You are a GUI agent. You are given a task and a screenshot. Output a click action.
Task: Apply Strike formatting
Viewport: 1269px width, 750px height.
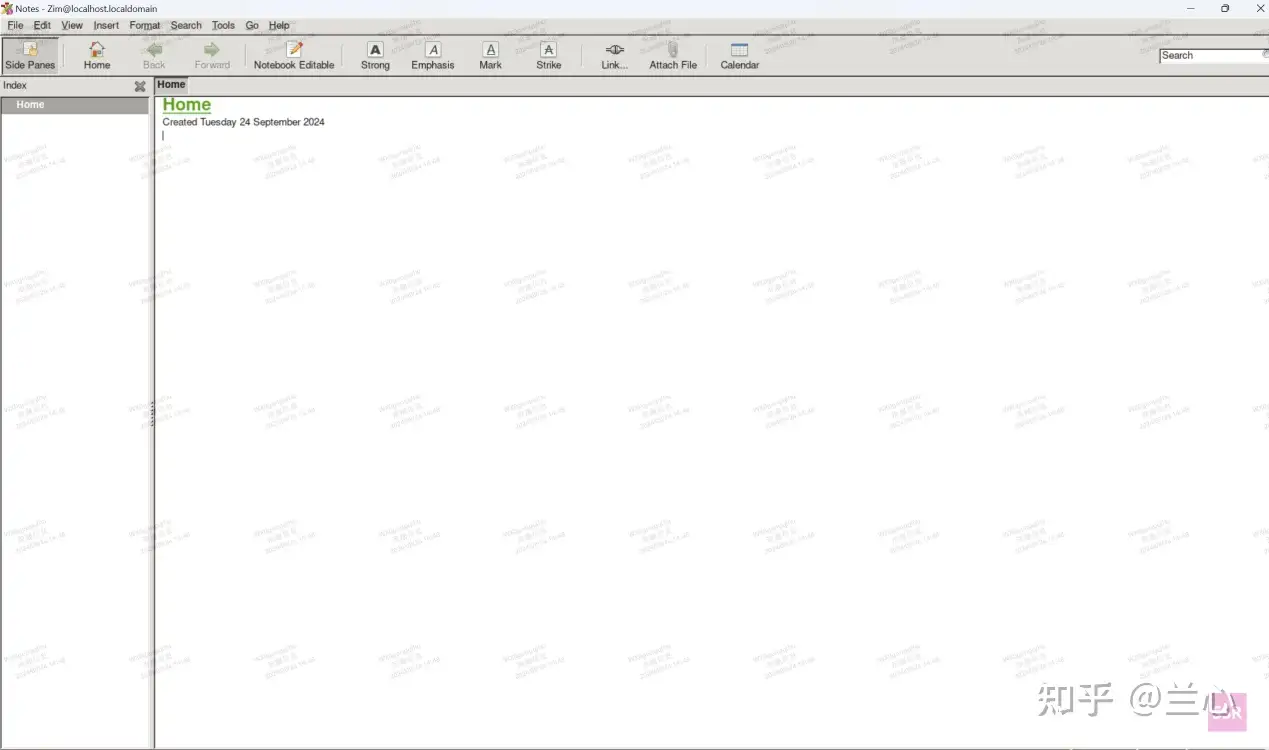(x=549, y=55)
